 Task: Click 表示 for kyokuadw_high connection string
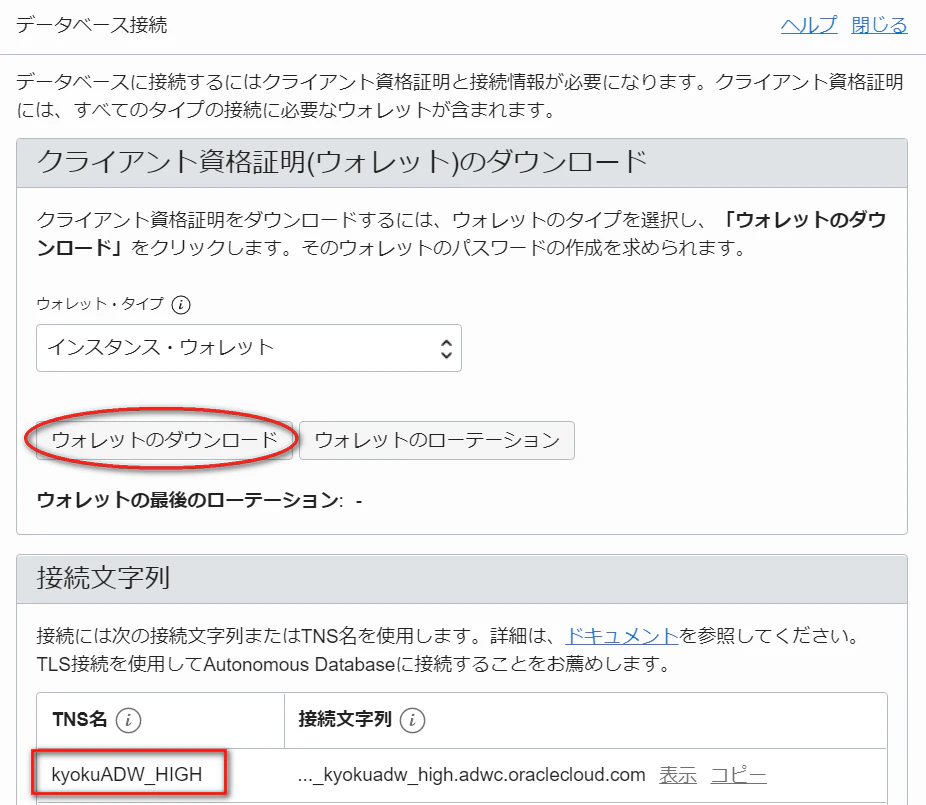pos(677,775)
